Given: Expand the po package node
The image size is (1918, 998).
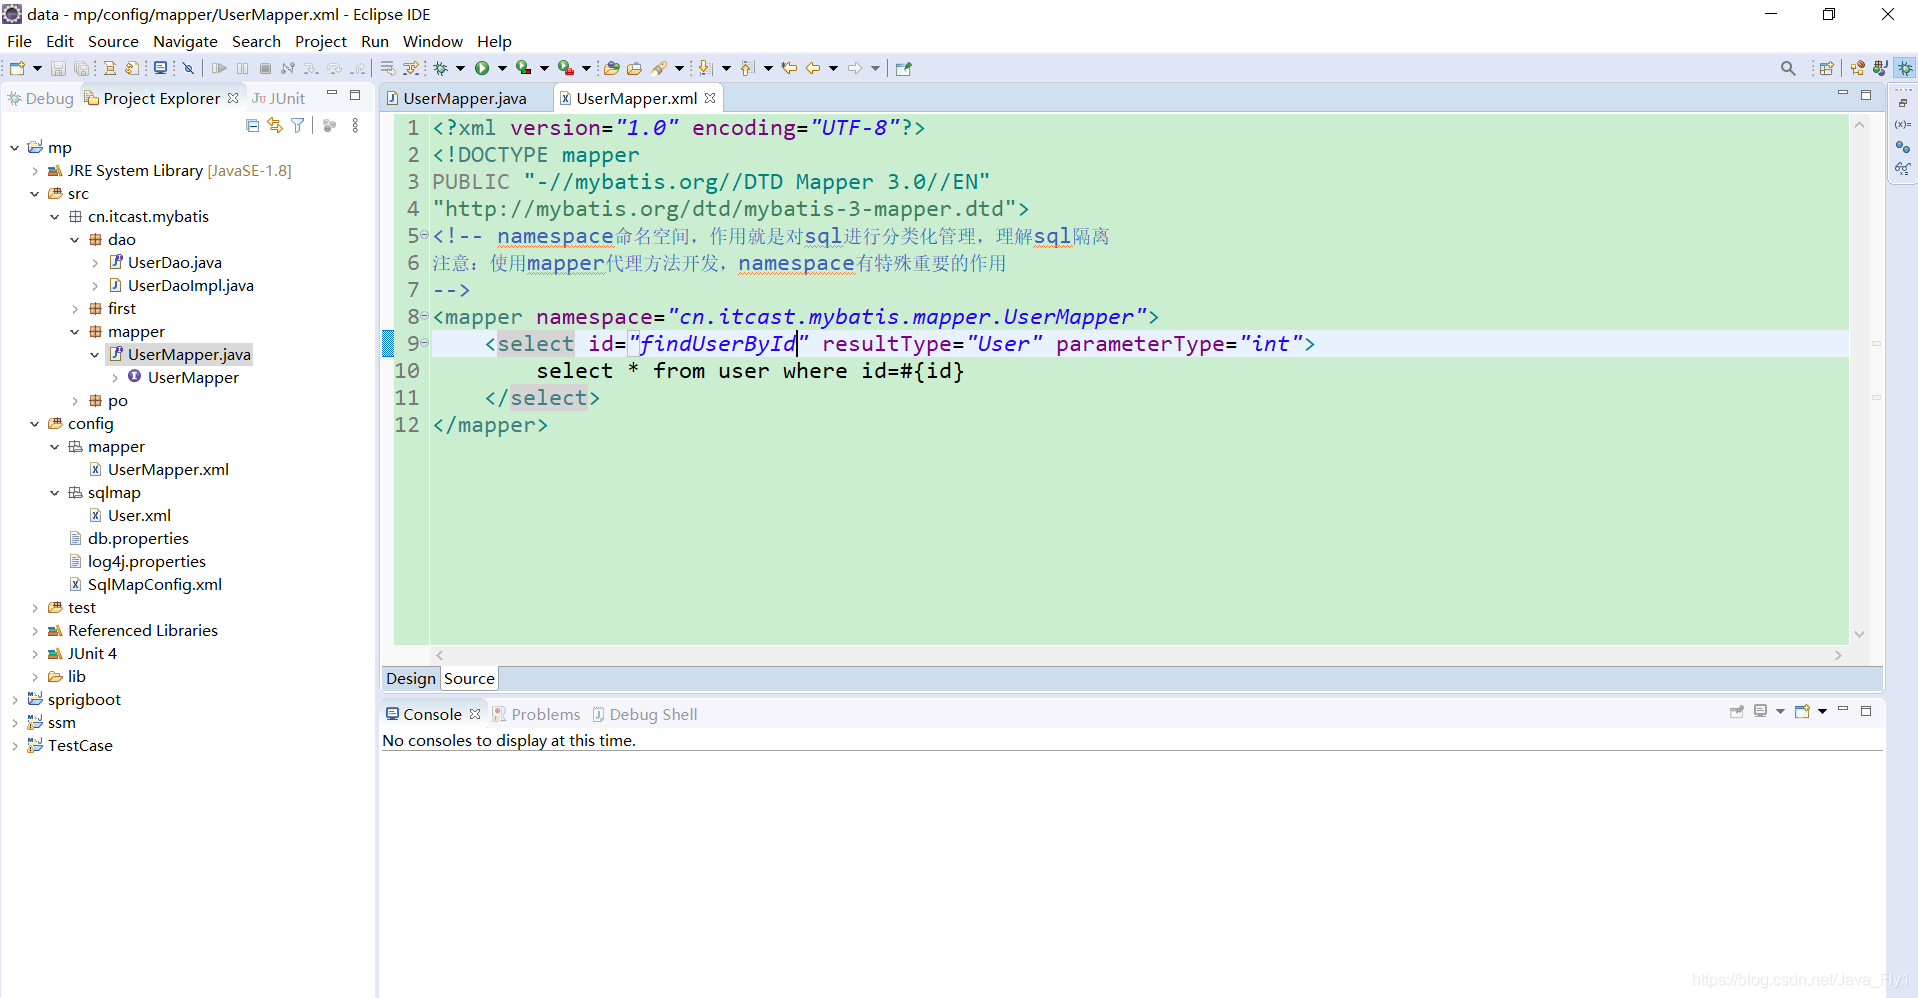Looking at the screenshot, I should tap(75, 401).
